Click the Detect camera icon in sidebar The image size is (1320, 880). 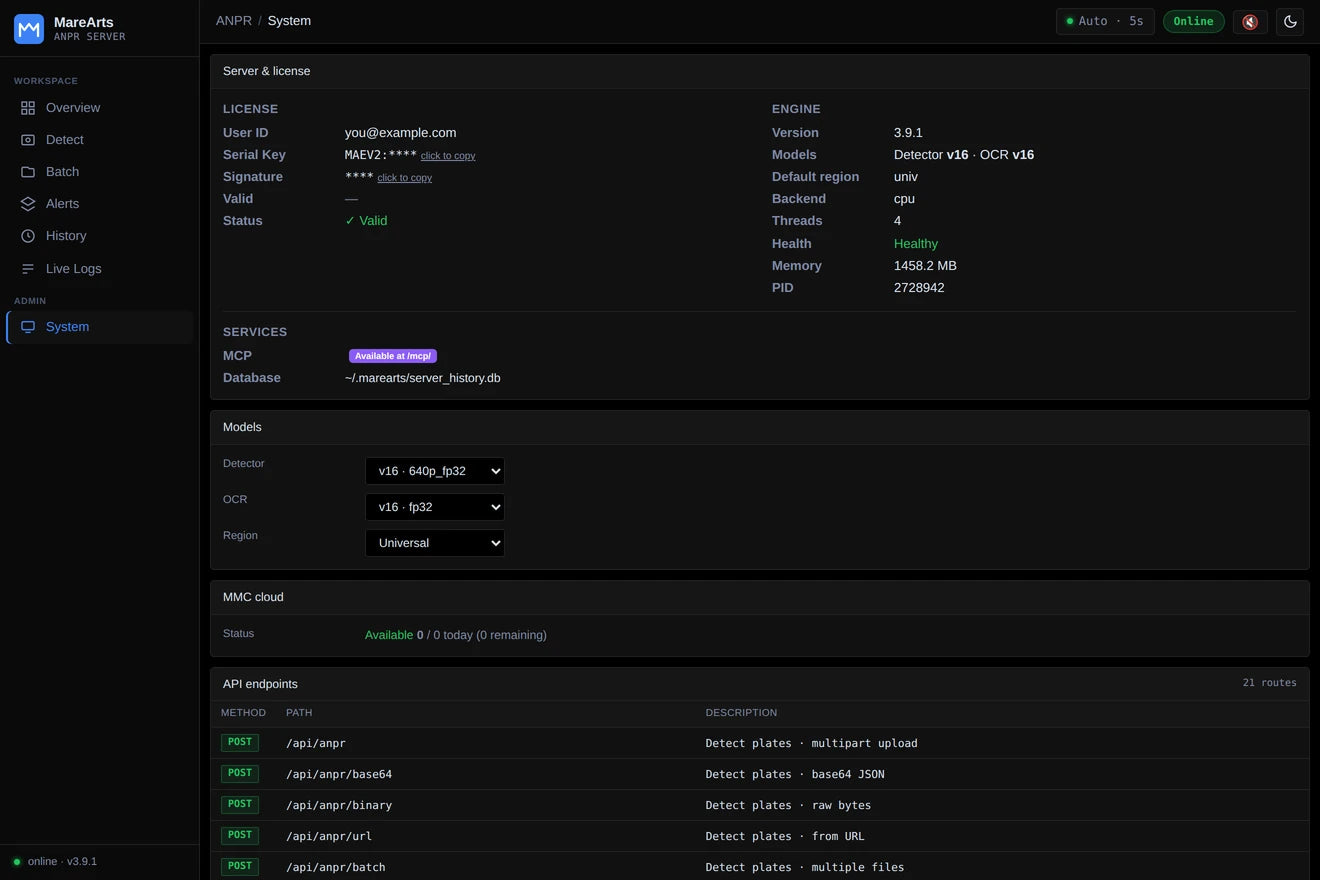[x=28, y=140]
